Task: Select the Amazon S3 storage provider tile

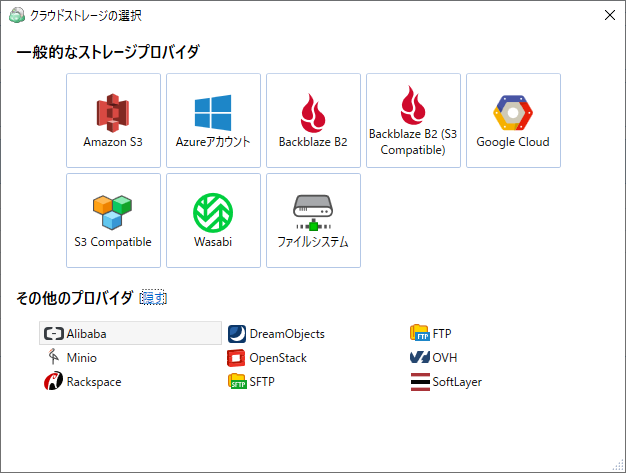Action: click(113, 121)
